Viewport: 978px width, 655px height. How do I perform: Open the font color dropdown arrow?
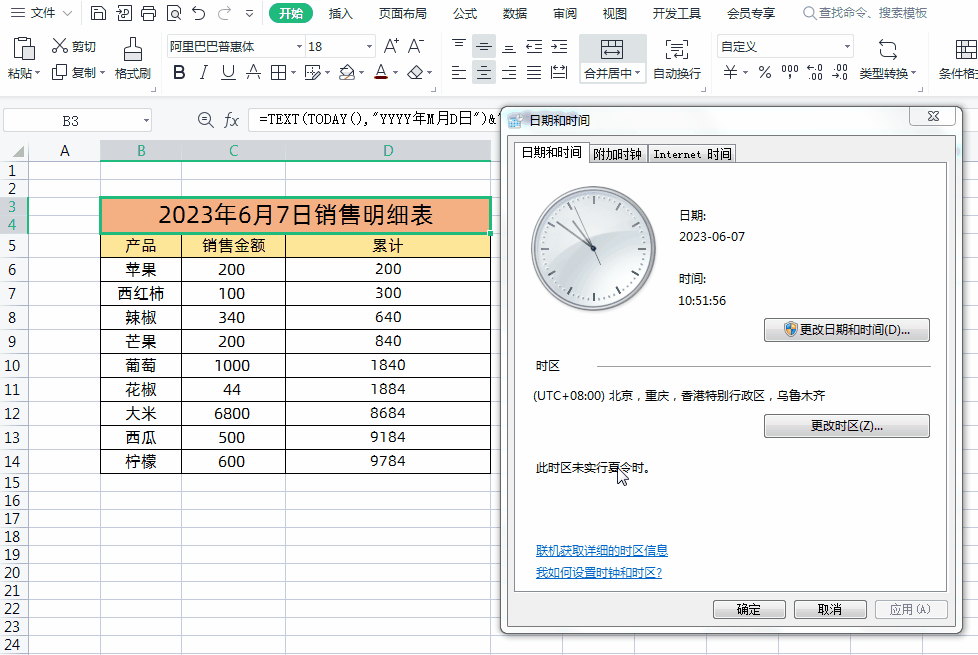click(x=395, y=74)
